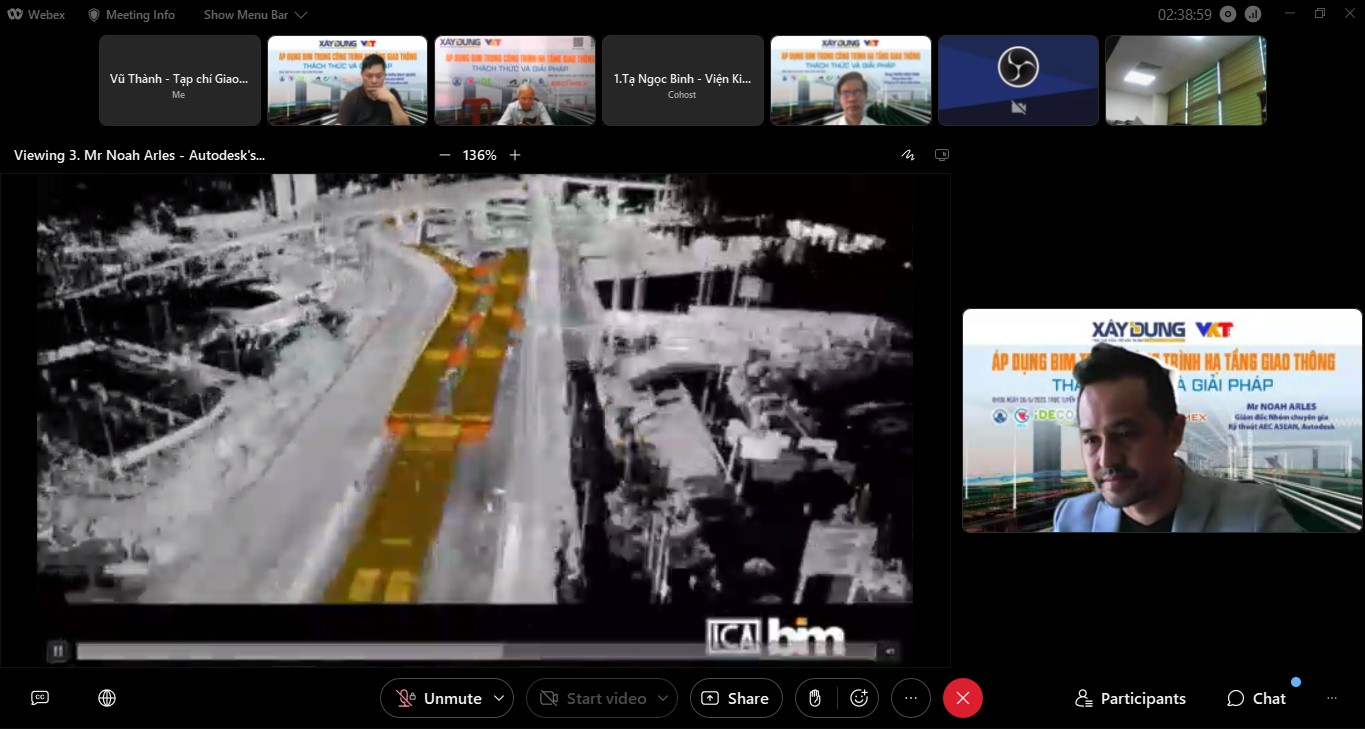Screen dimensions: 1365x729
Task: Open closed captions icon
Action: [40, 698]
